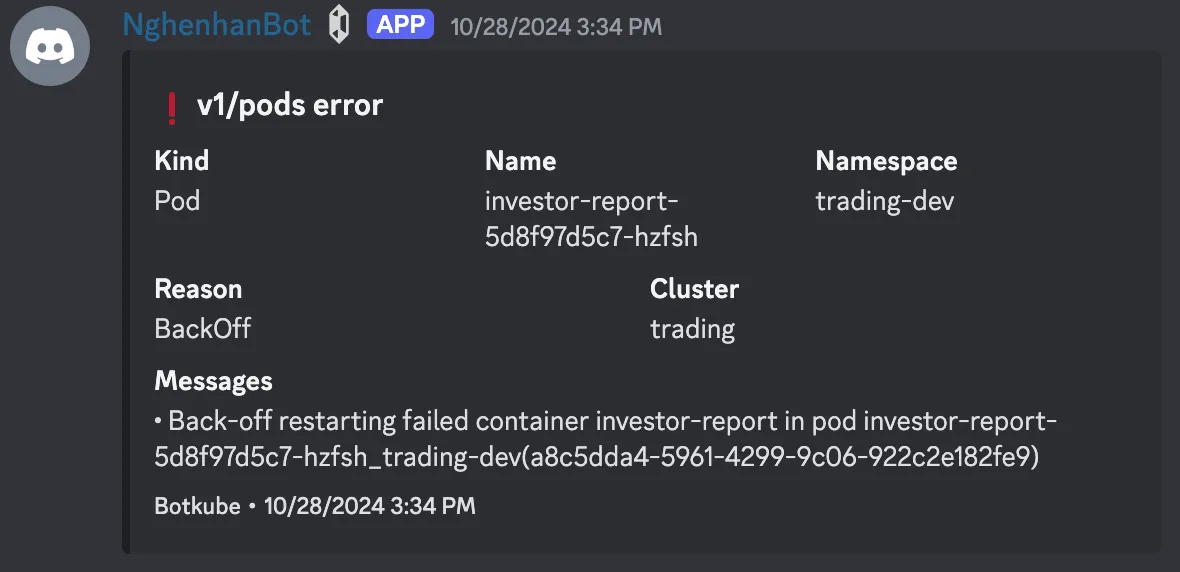Image resolution: width=1180 pixels, height=572 pixels.
Task: Click the purple APP badge
Action: 400,25
